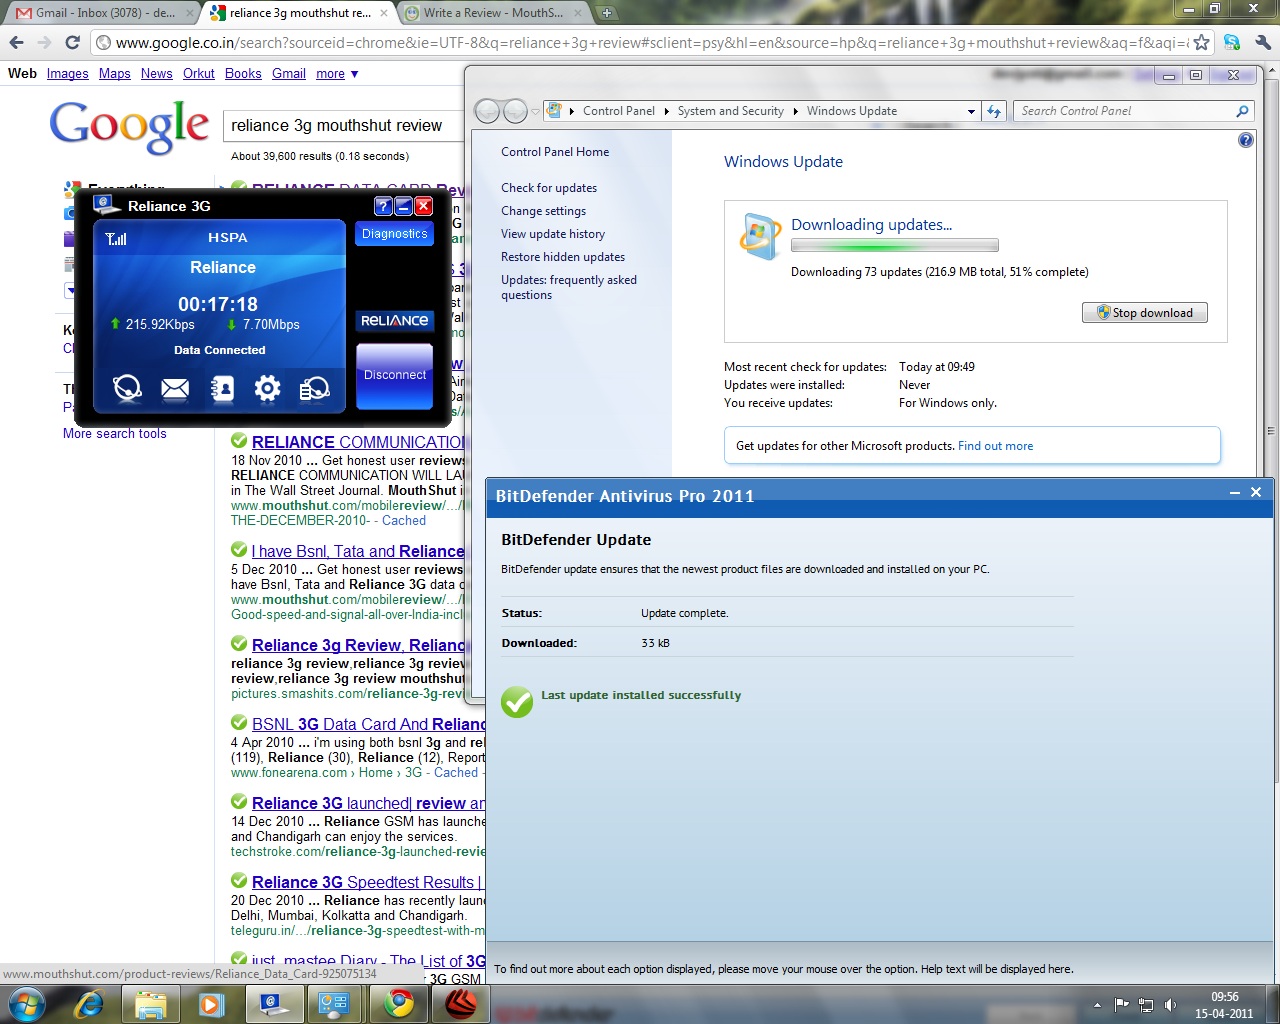Click the Google search query box
The height and width of the screenshot is (1024, 1280).
(344, 125)
